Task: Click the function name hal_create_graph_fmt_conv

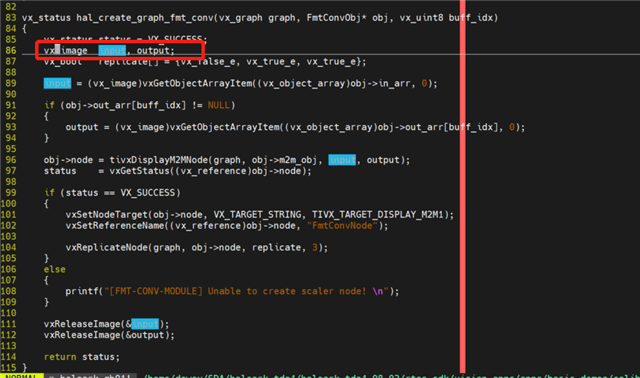Action: coord(145,18)
